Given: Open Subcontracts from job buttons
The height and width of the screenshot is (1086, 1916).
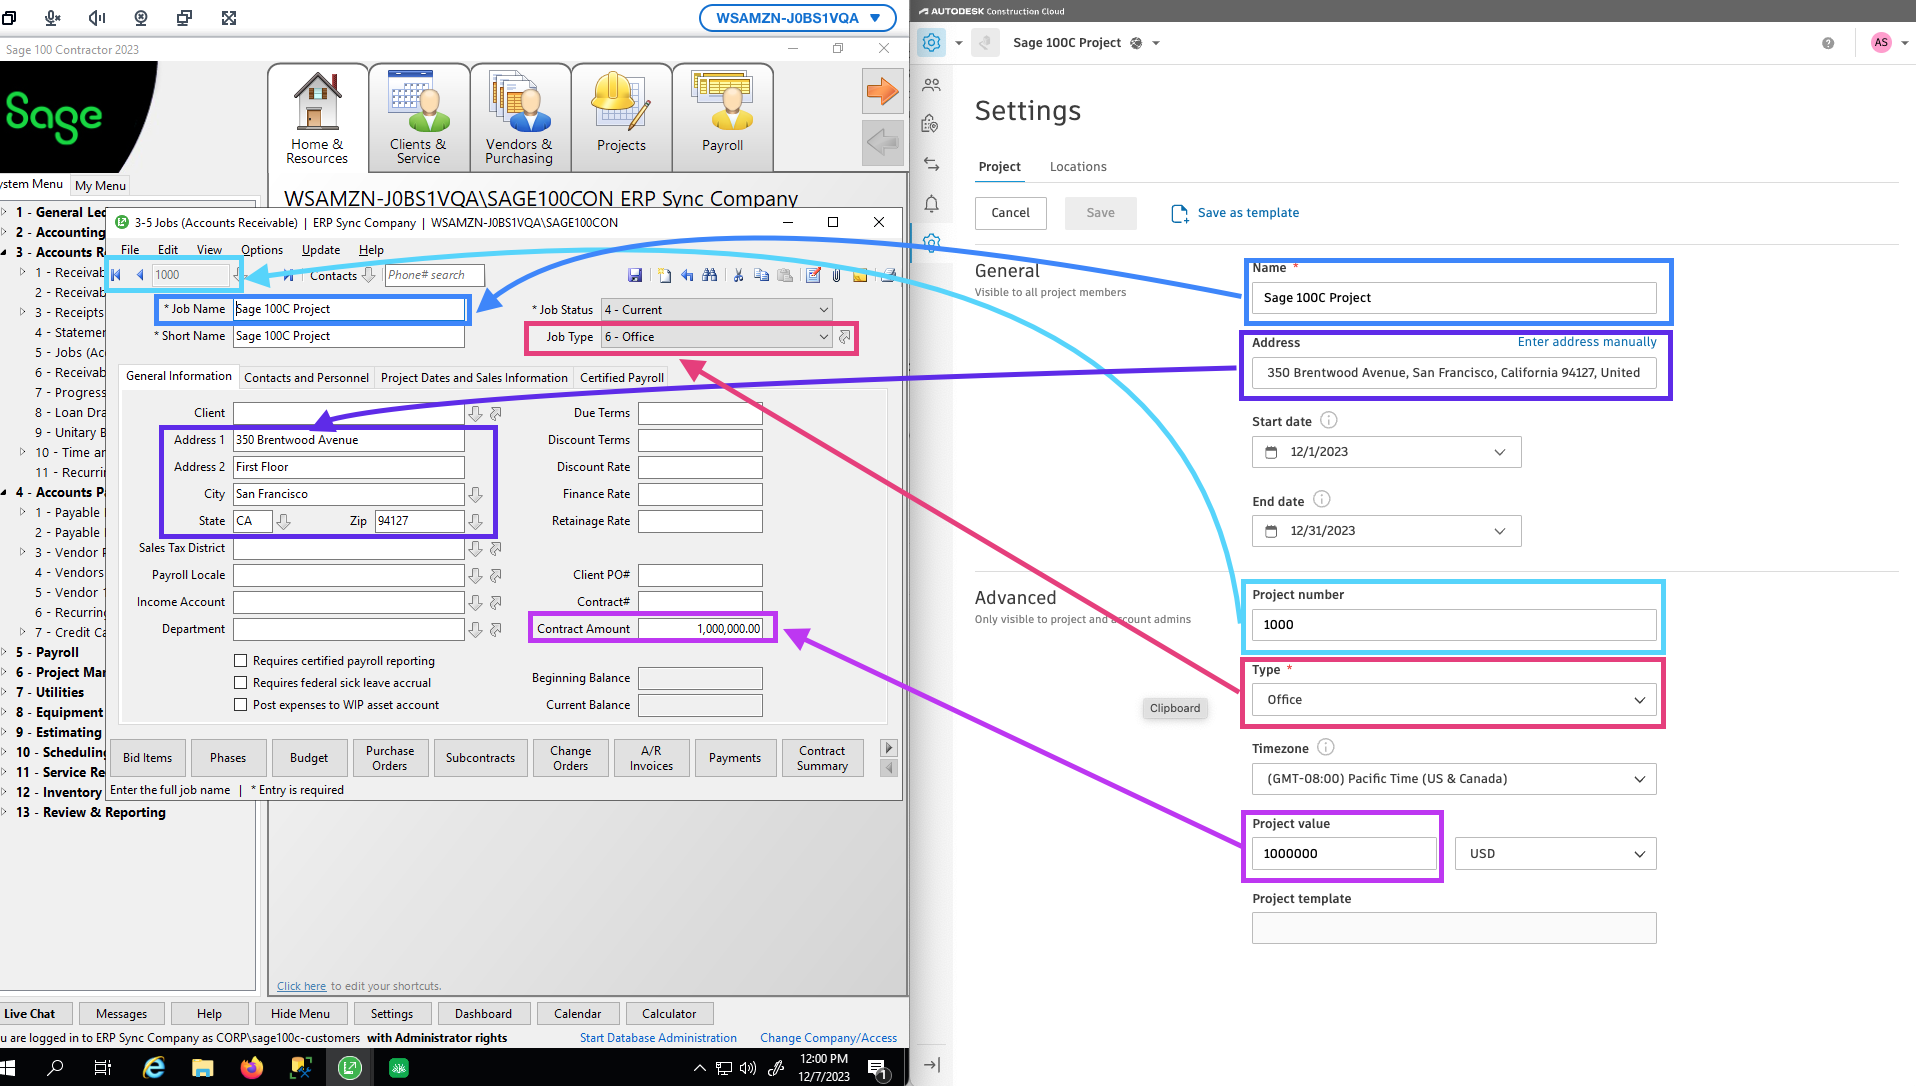Looking at the screenshot, I should (480, 758).
